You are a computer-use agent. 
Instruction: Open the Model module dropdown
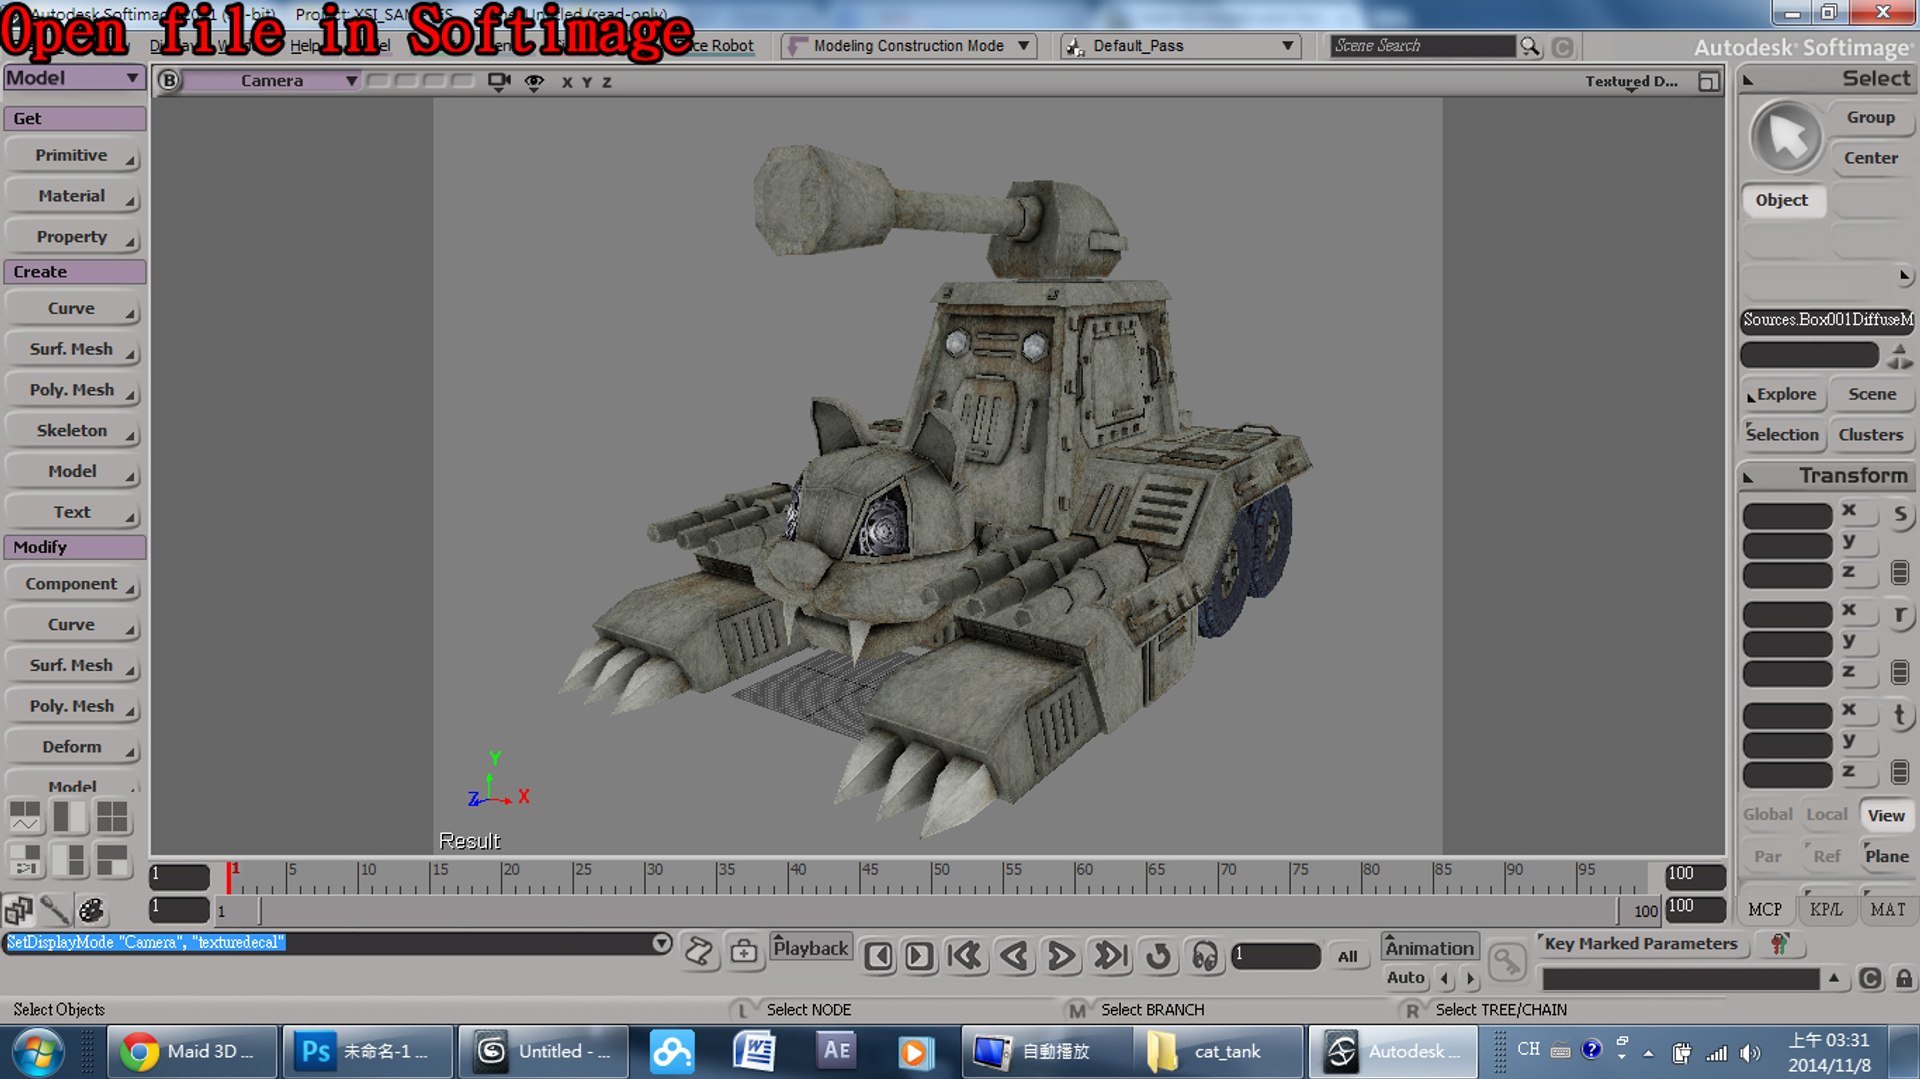pyautogui.click(x=74, y=78)
